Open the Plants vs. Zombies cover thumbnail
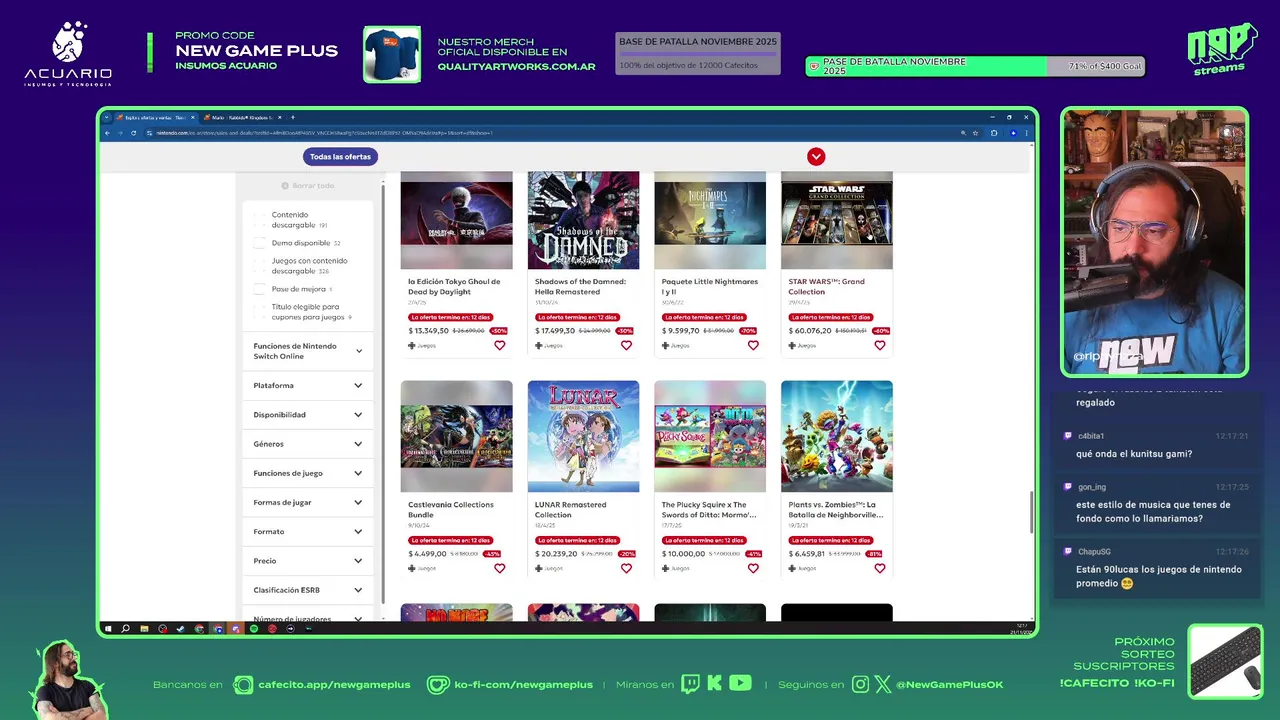The width and height of the screenshot is (1280, 720). point(837,436)
